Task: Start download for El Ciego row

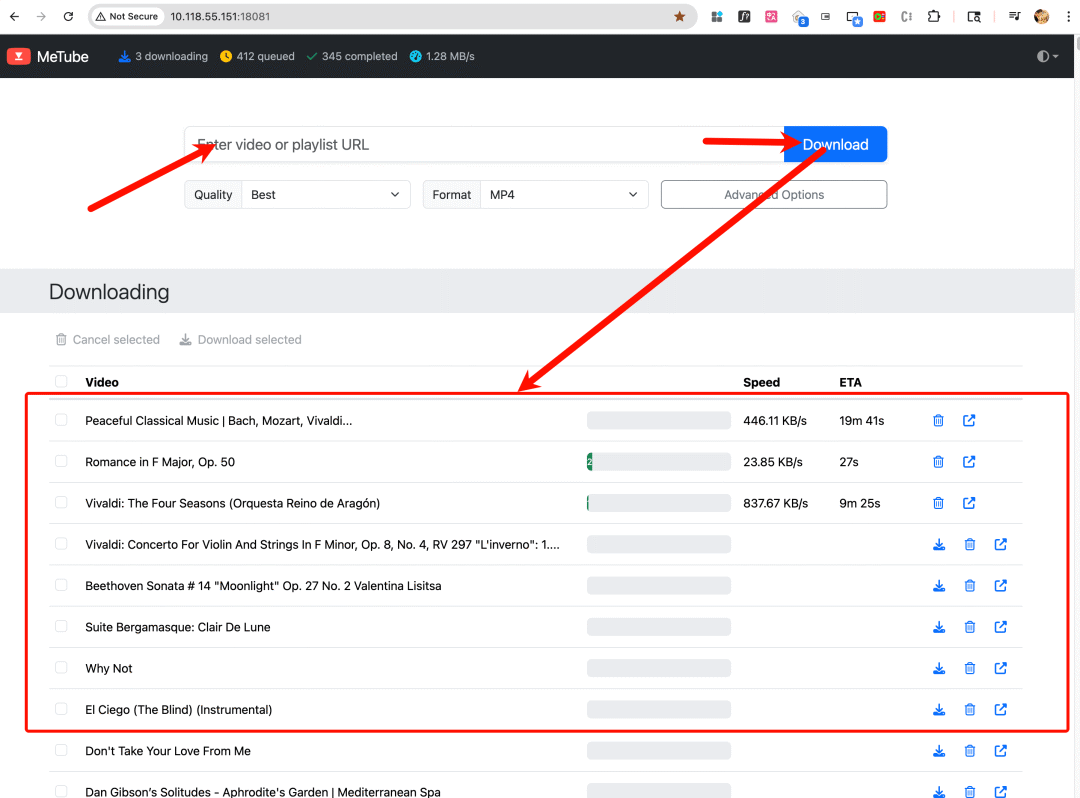Action: (x=939, y=710)
